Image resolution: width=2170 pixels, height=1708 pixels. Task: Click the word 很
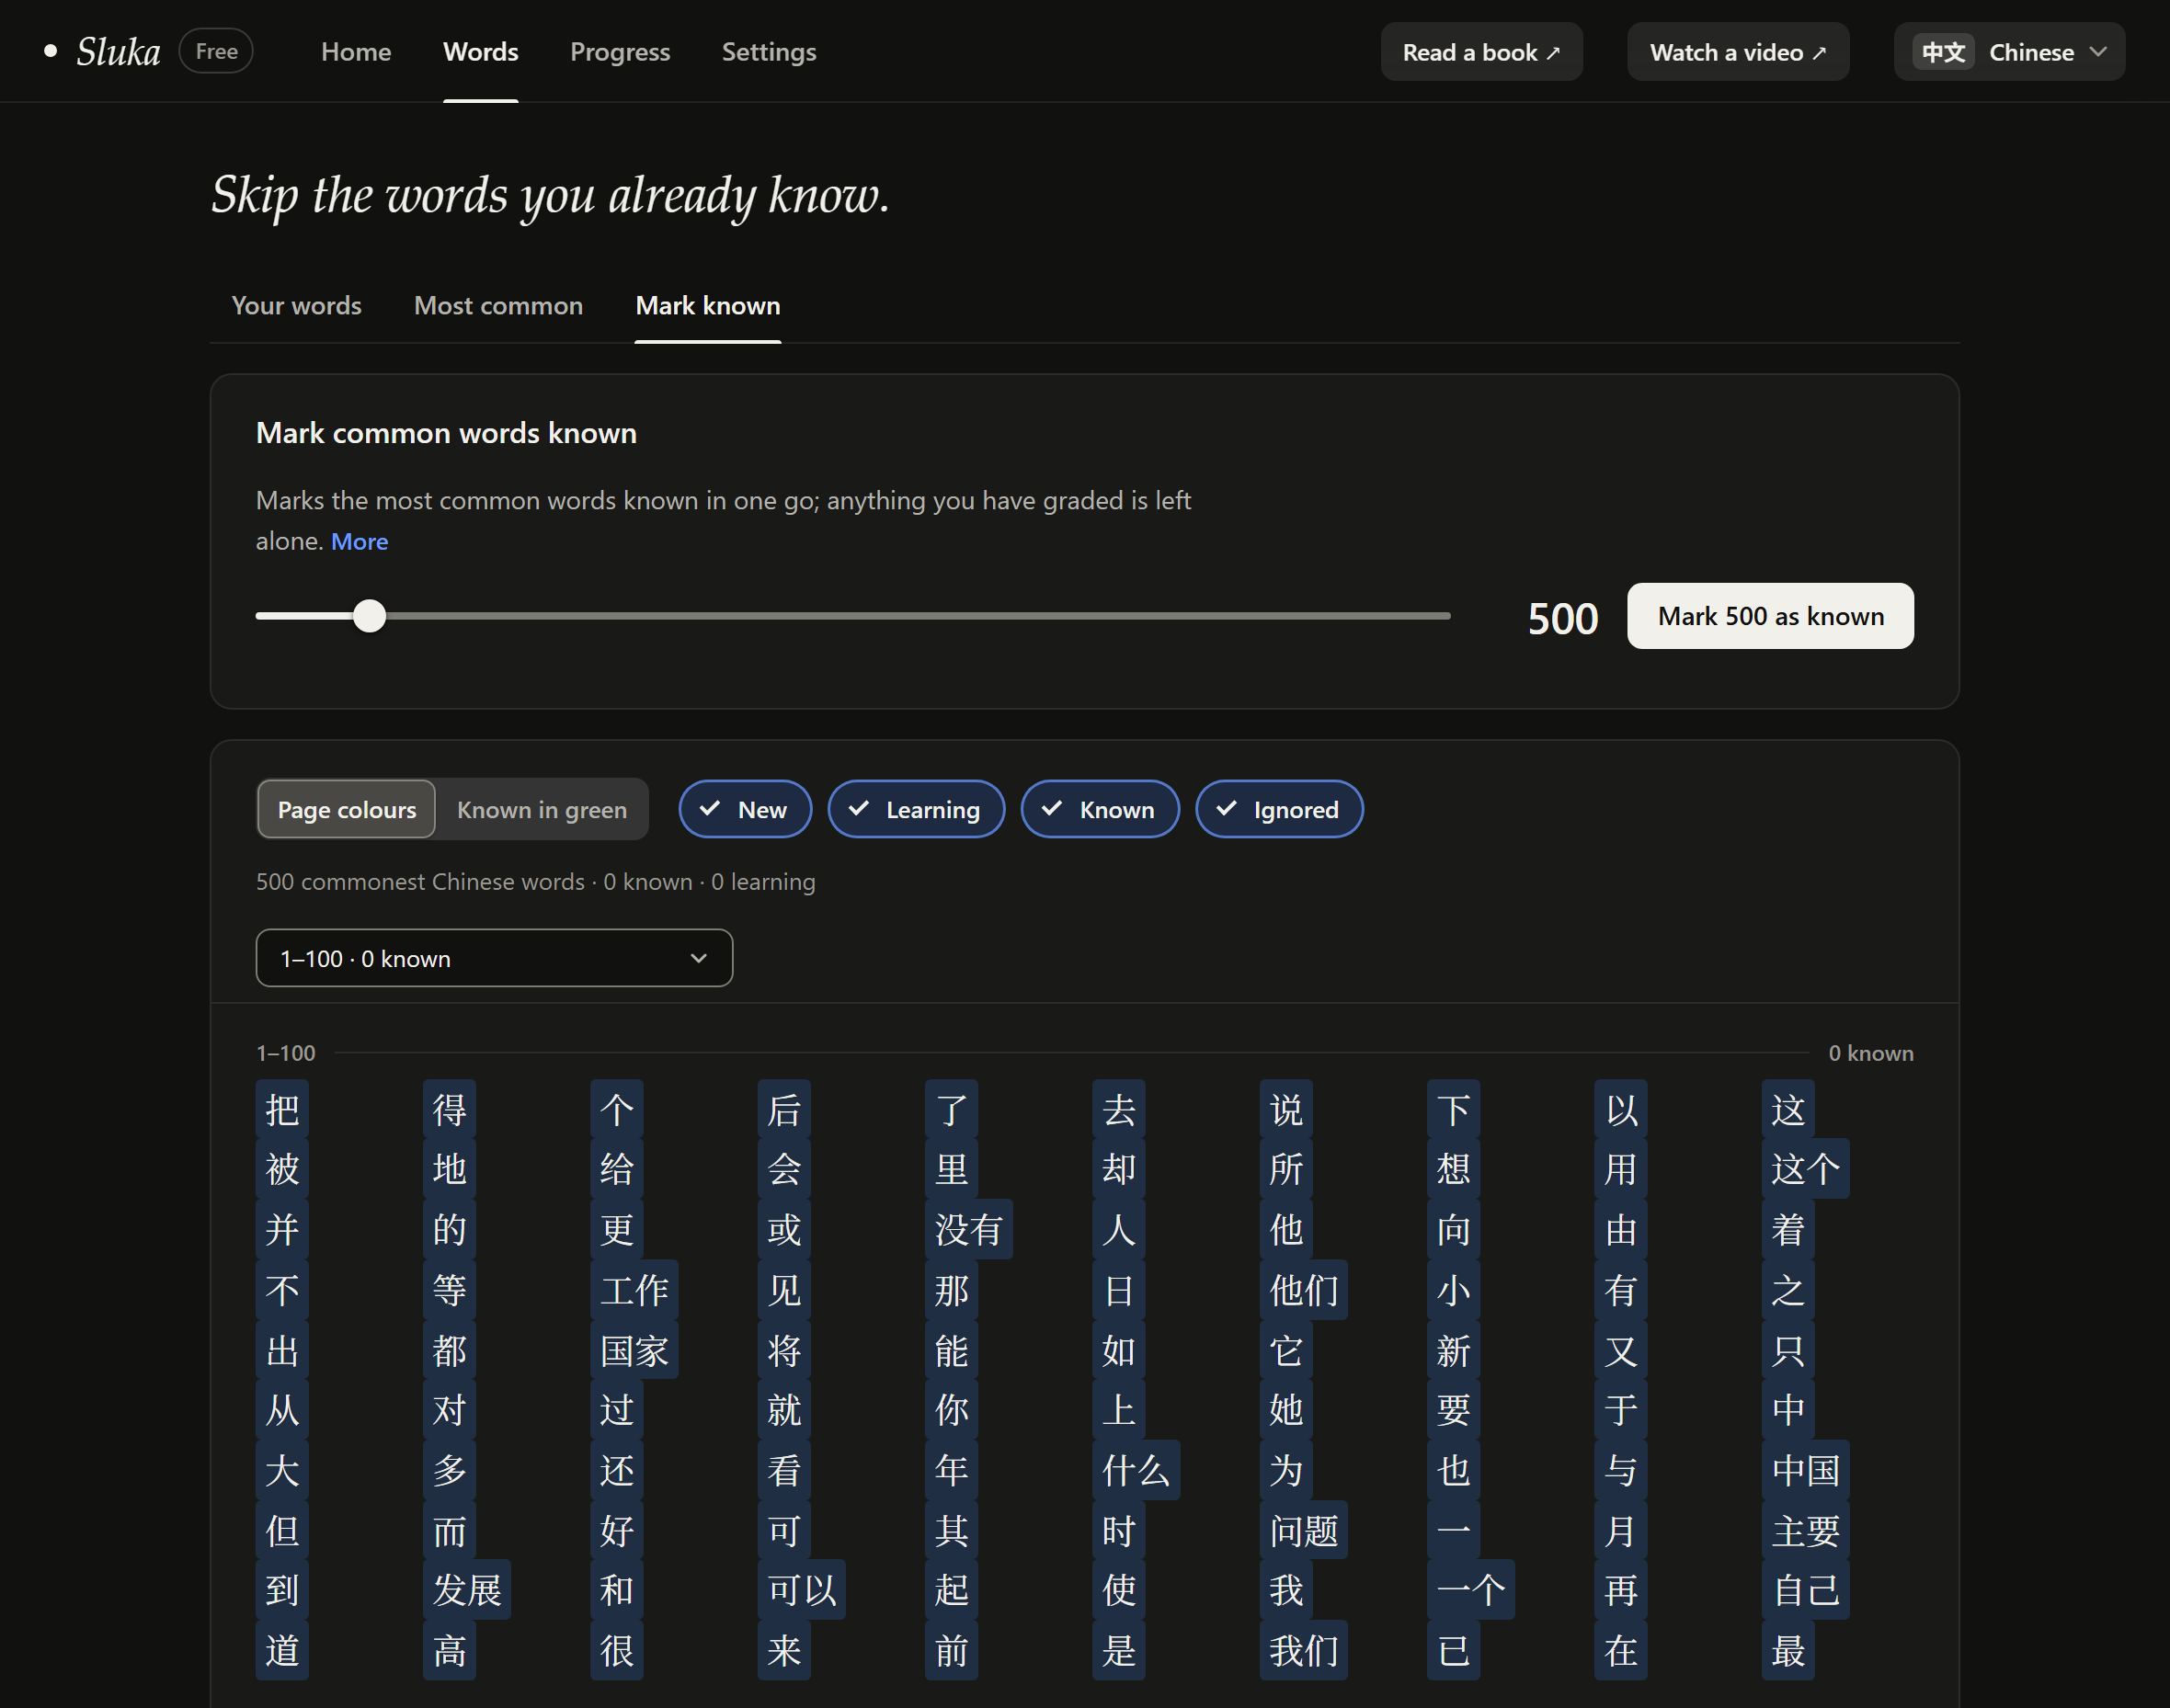tap(617, 1650)
